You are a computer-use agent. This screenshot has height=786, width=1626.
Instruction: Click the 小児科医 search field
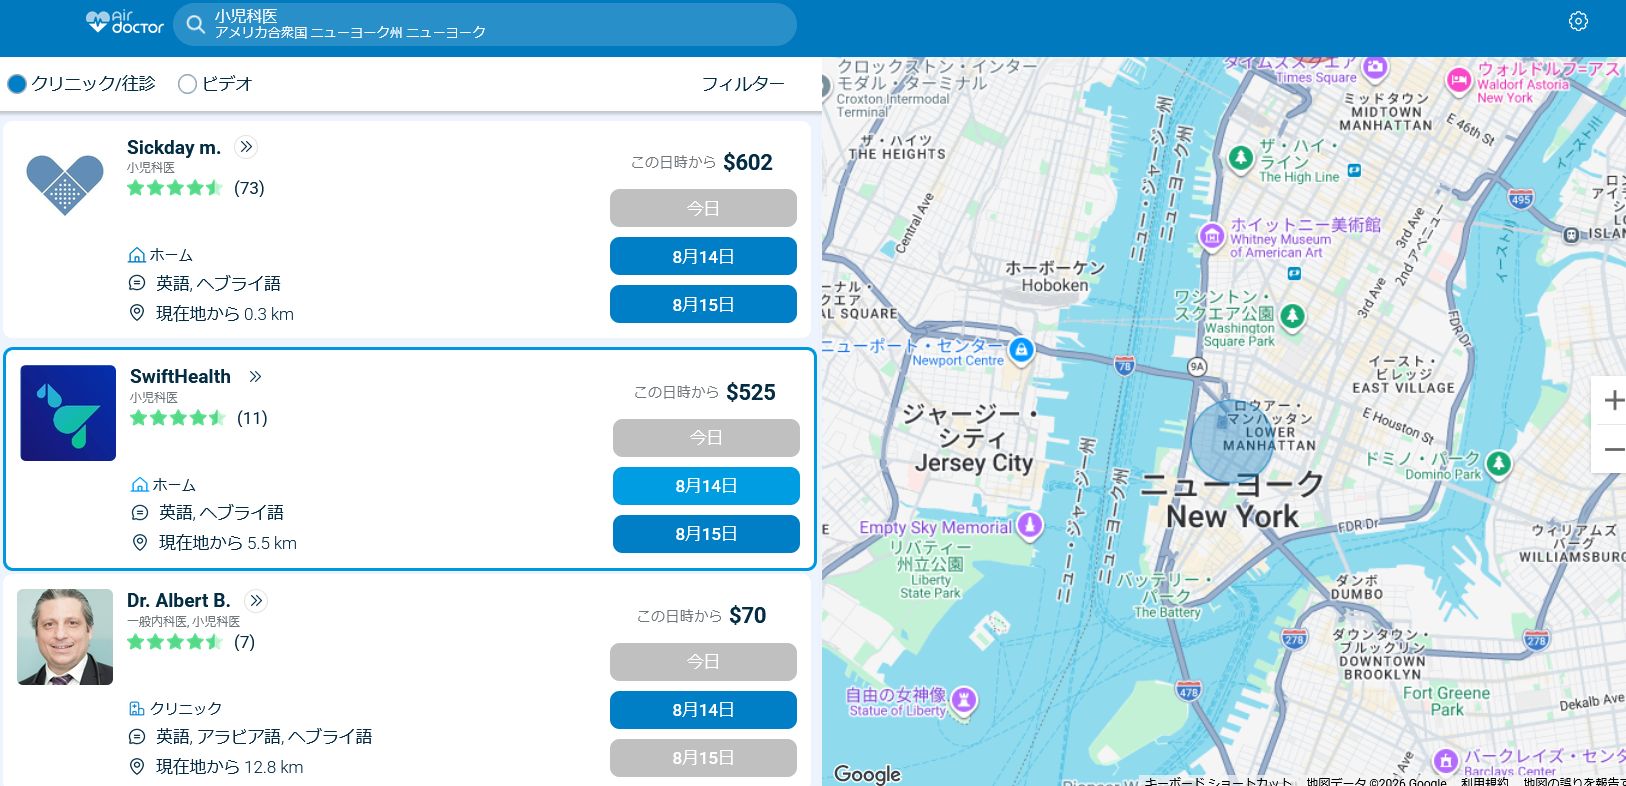(485, 24)
